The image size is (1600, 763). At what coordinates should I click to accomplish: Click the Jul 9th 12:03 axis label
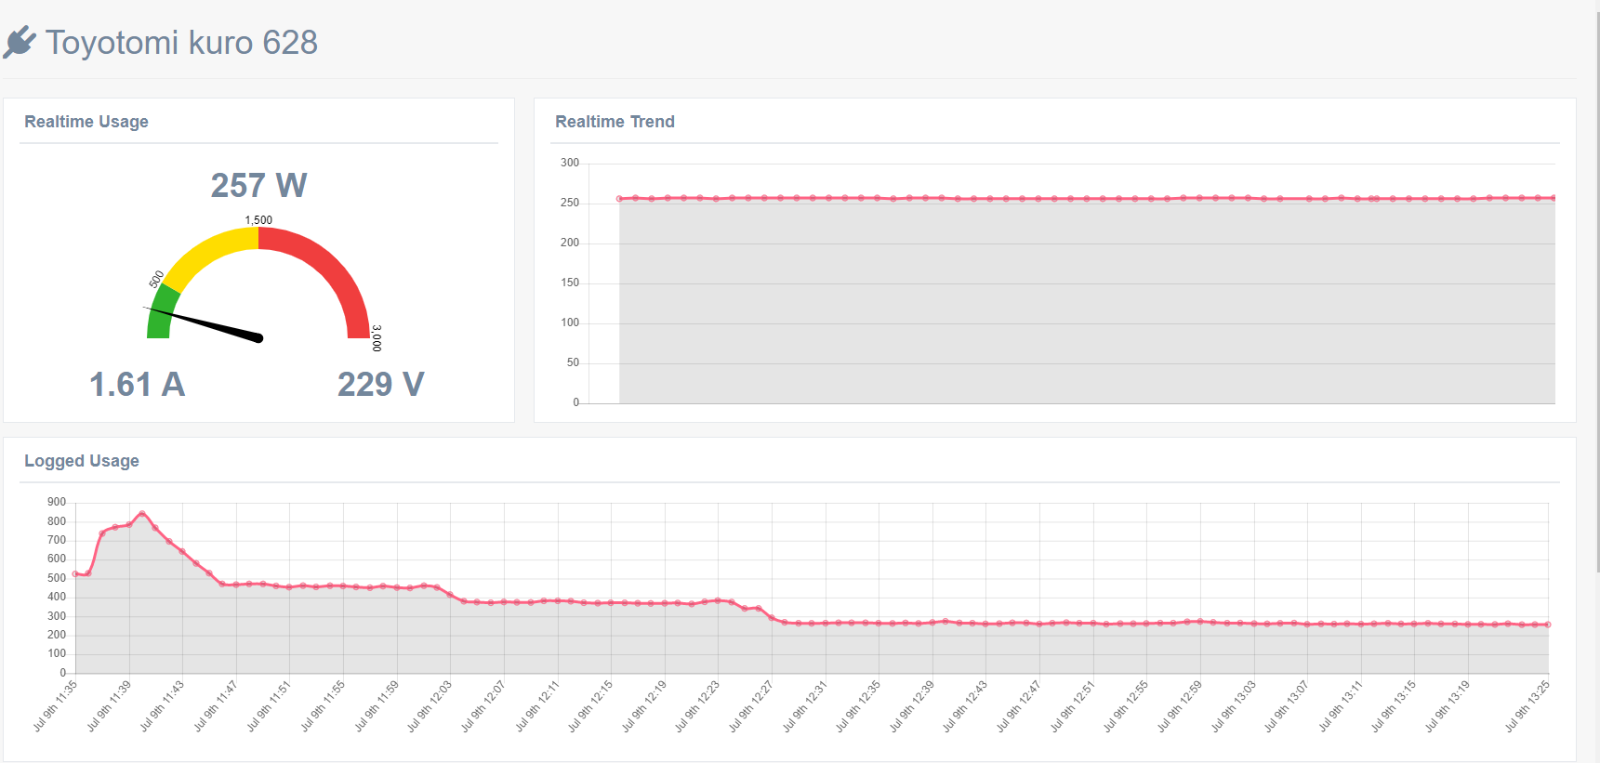429,706
